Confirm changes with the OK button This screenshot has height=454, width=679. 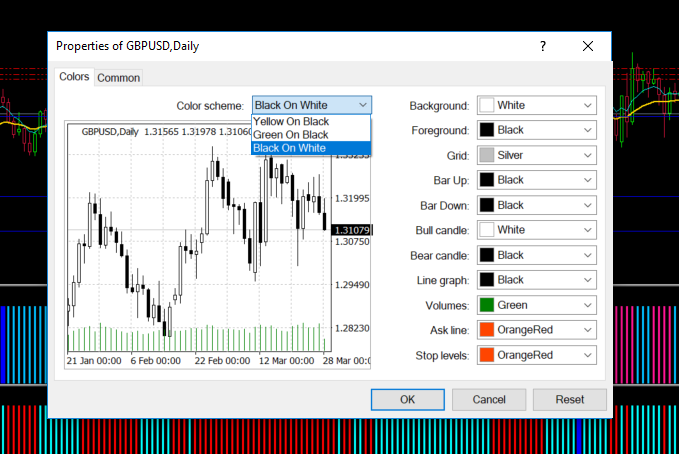tap(407, 399)
